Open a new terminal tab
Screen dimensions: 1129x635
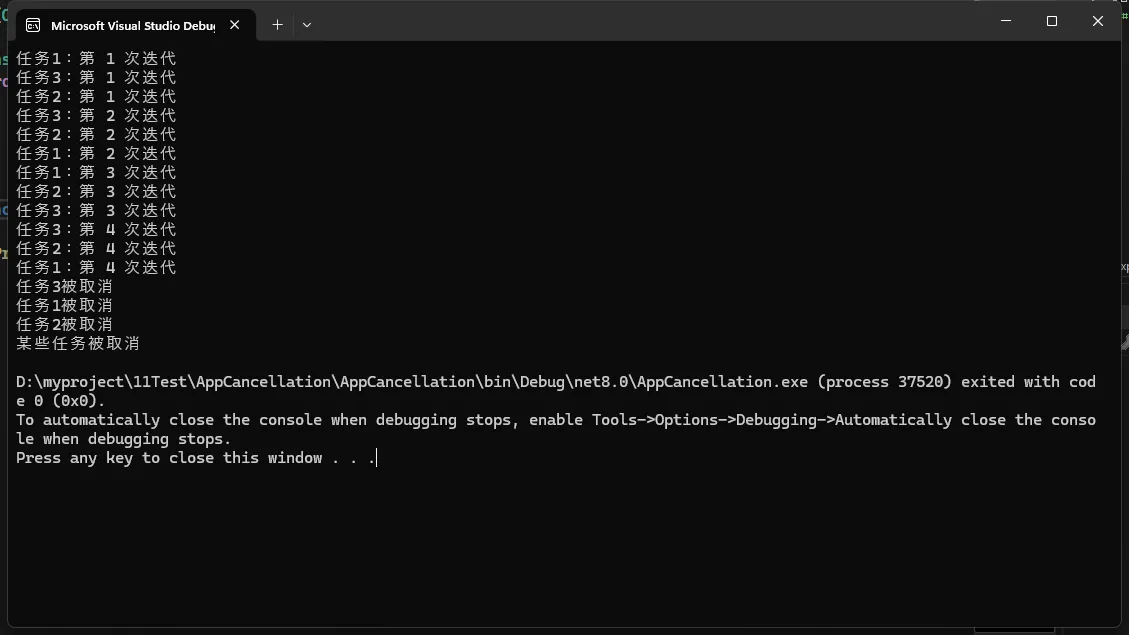[277, 25]
